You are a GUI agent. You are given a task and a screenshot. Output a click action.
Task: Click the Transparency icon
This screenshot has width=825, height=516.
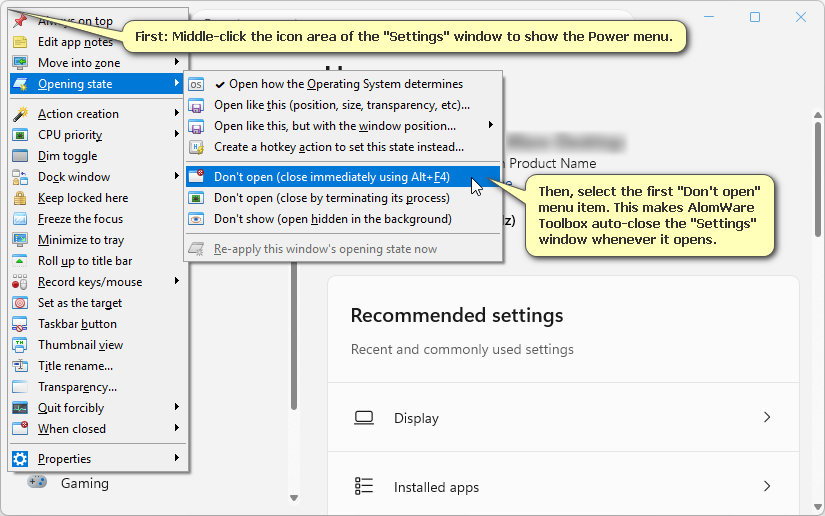click(x=20, y=387)
